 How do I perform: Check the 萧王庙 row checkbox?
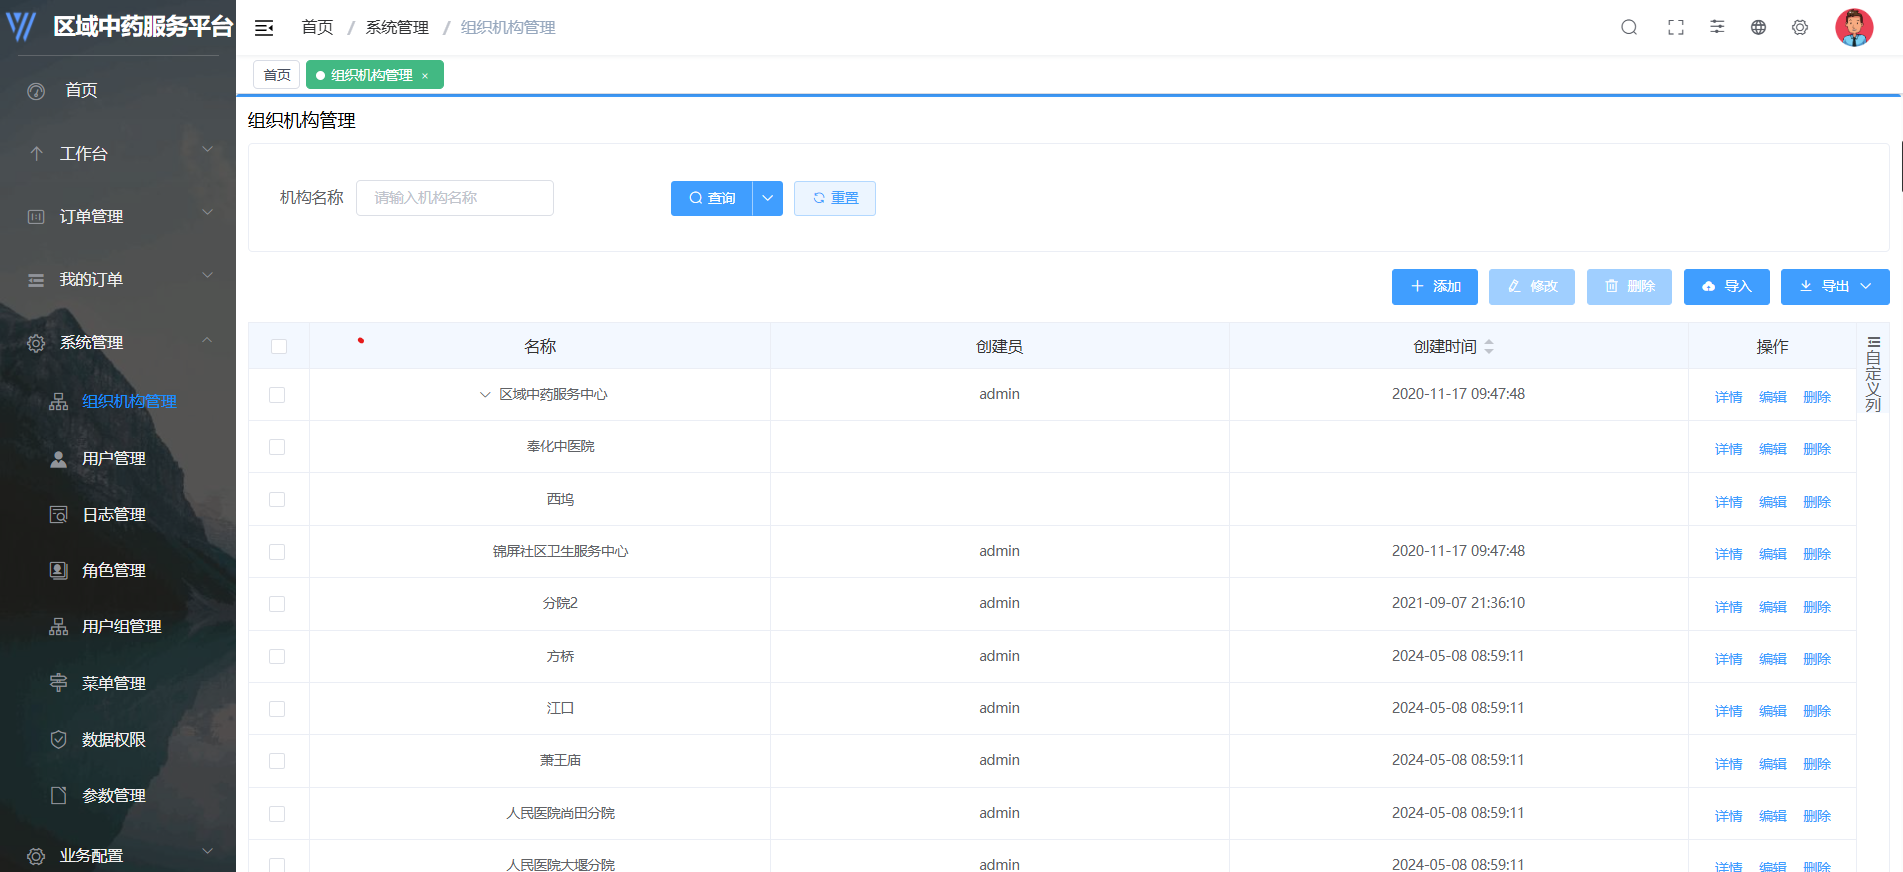[x=277, y=761]
